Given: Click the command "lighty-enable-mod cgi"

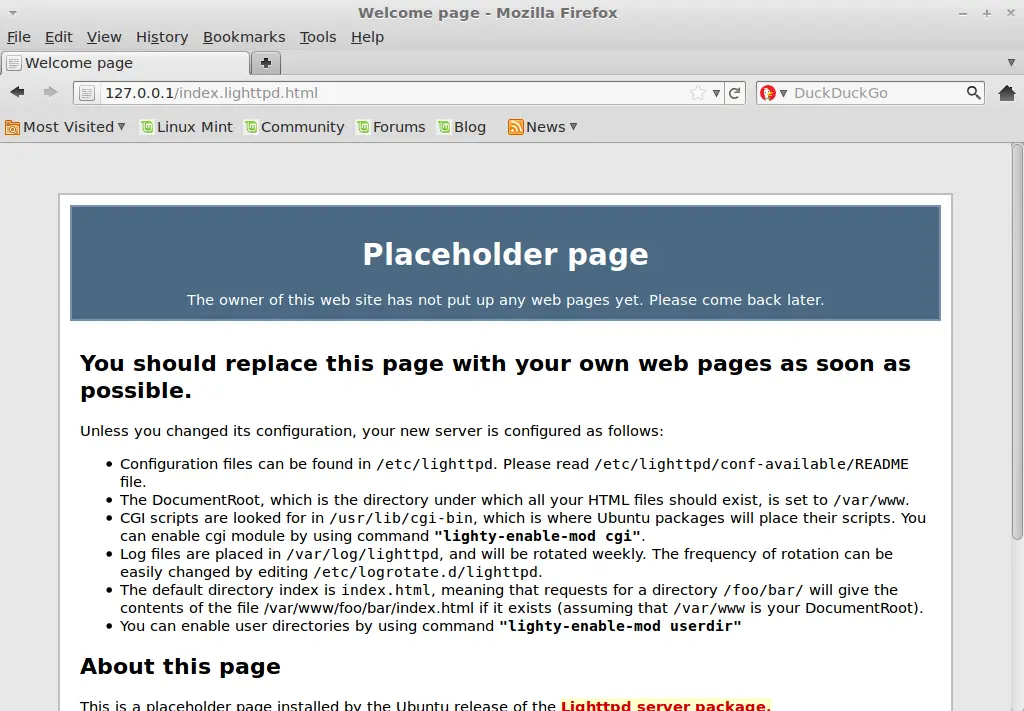Looking at the screenshot, I should 537,537.
